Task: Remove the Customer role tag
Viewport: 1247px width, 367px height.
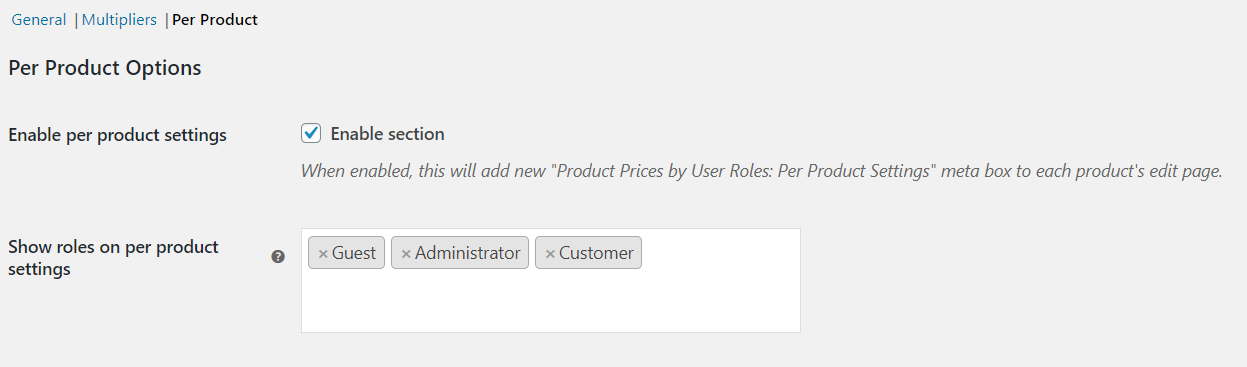Action: coord(550,254)
